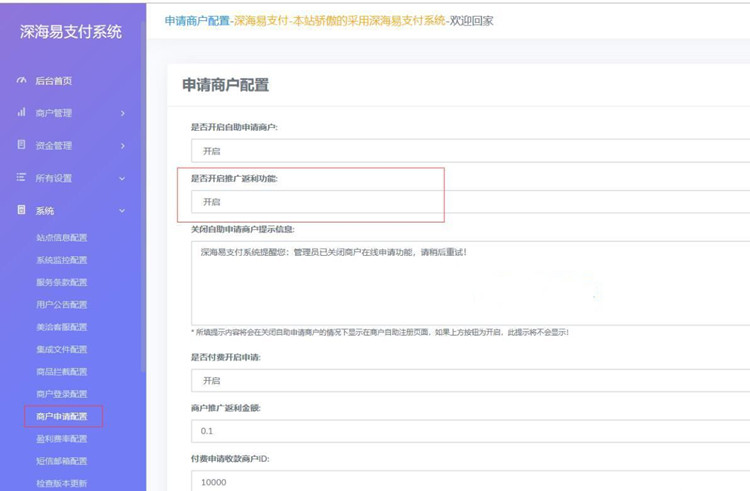
Task: Open 短信邮箱配置 in sidebar
Action: coord(62,461)
